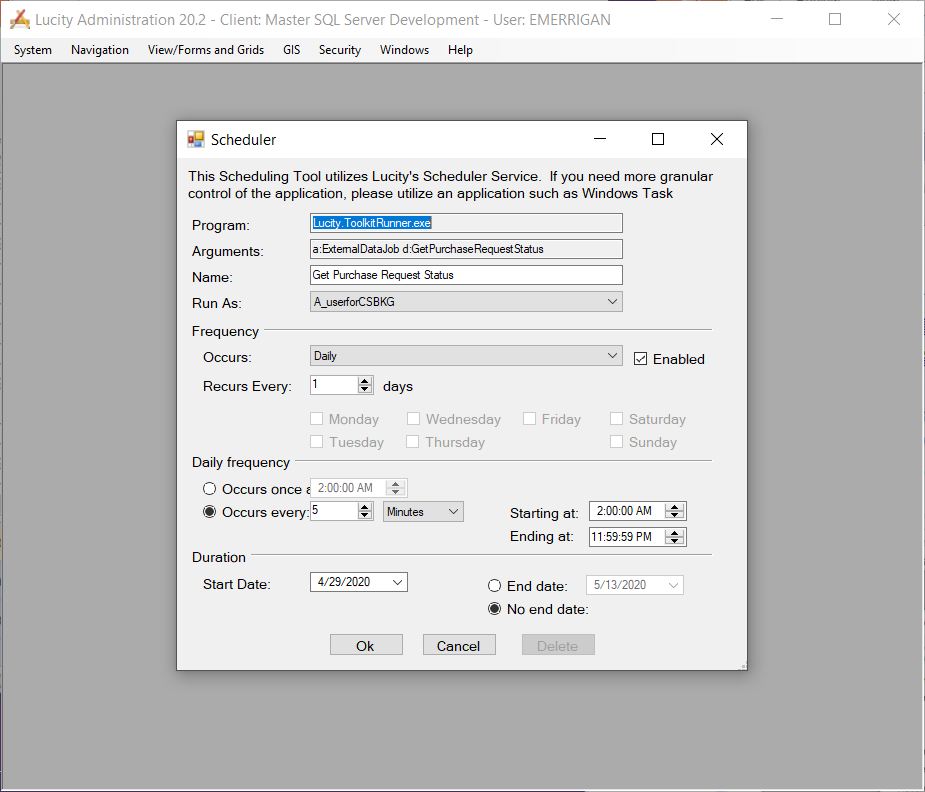This screenshot has height=792, width=925.
Task: Click the Cancel button
Action: (x=459, y=645)
